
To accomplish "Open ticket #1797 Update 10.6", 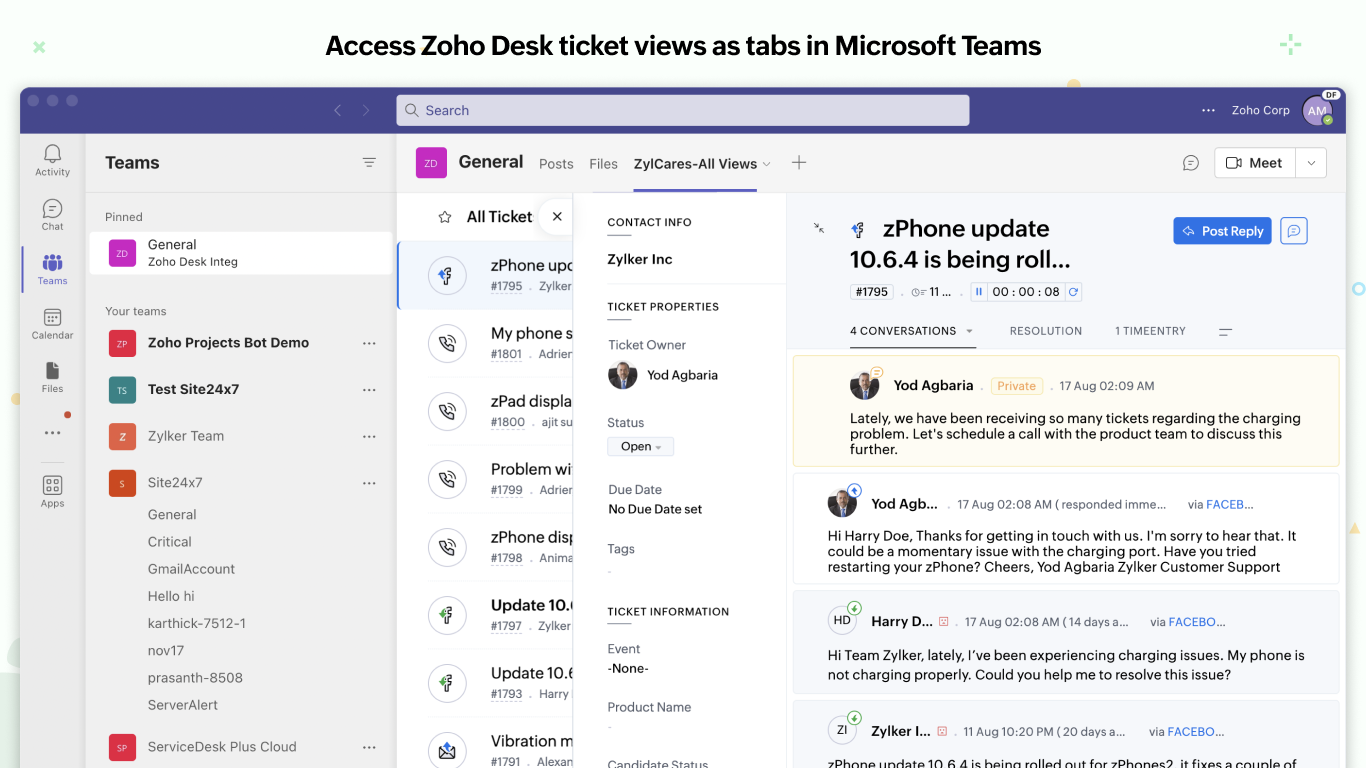I will point(485,615).
